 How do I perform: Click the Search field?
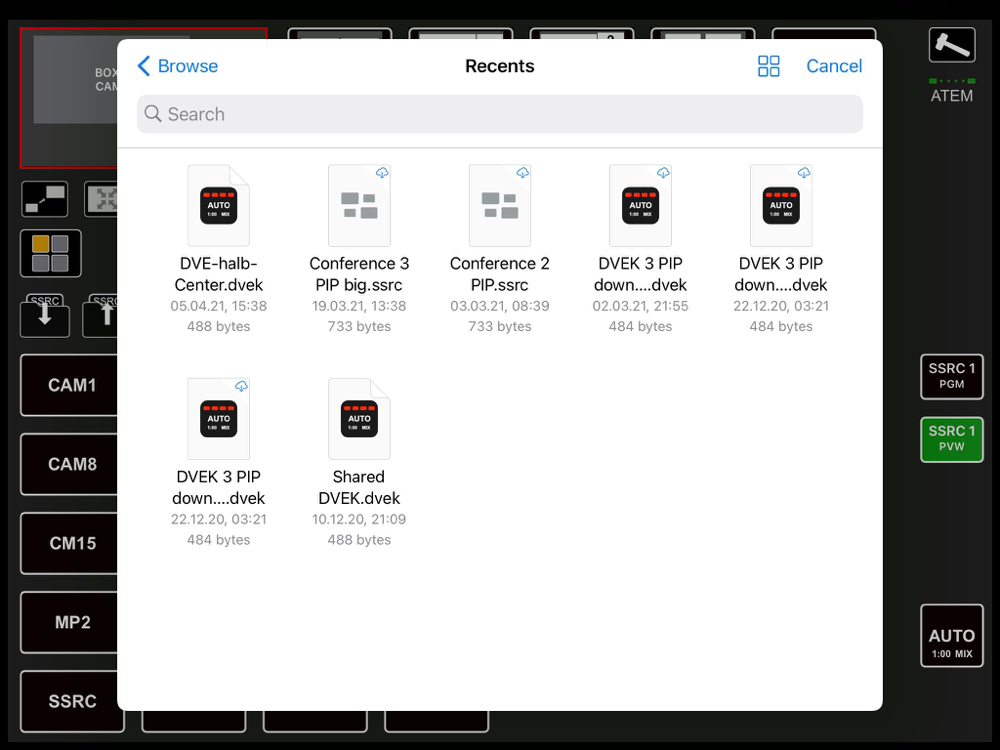coord(499,114)
